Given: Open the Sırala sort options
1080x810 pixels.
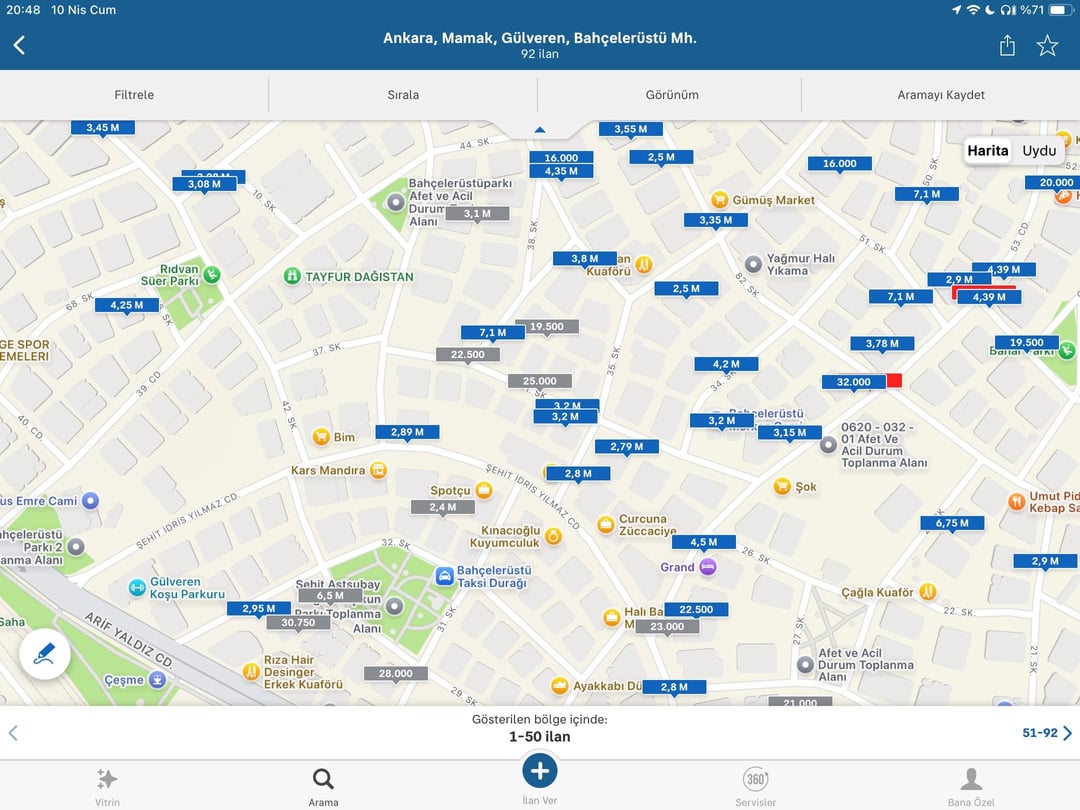Looking at the screenshot, I should coord(403,95).
